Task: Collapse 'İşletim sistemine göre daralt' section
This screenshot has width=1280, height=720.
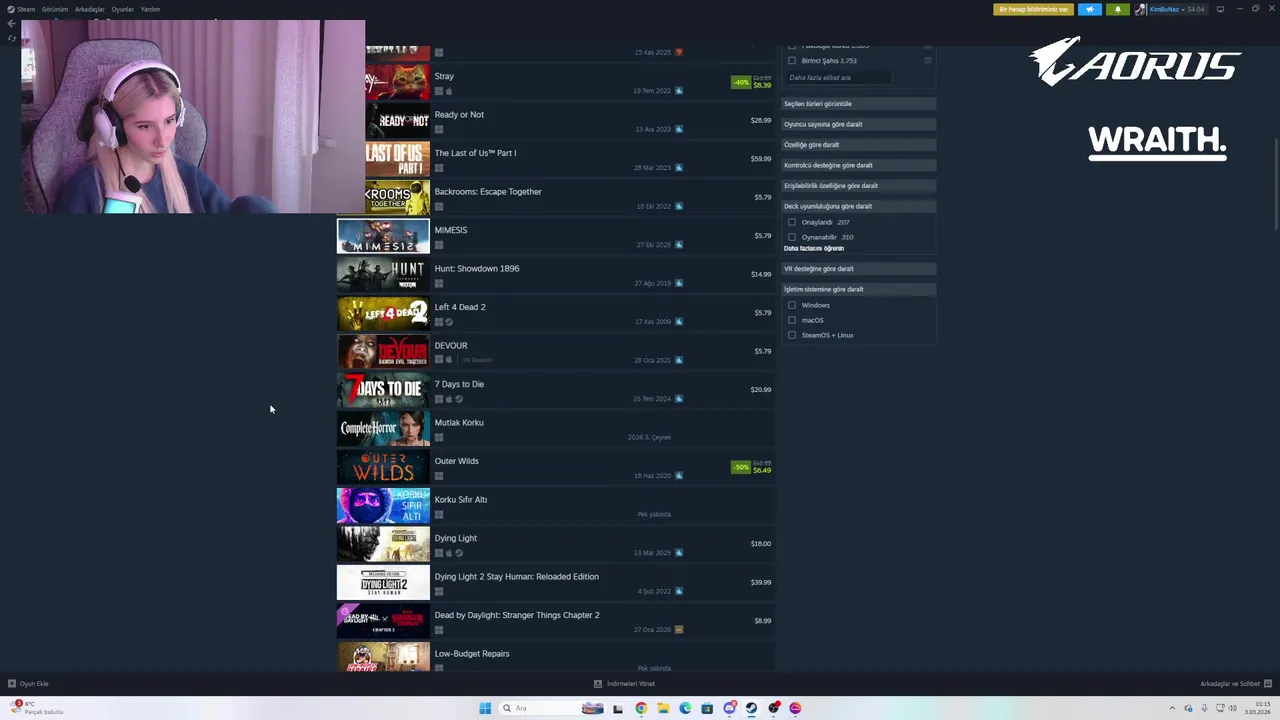Action: click(x=858, y=289)
